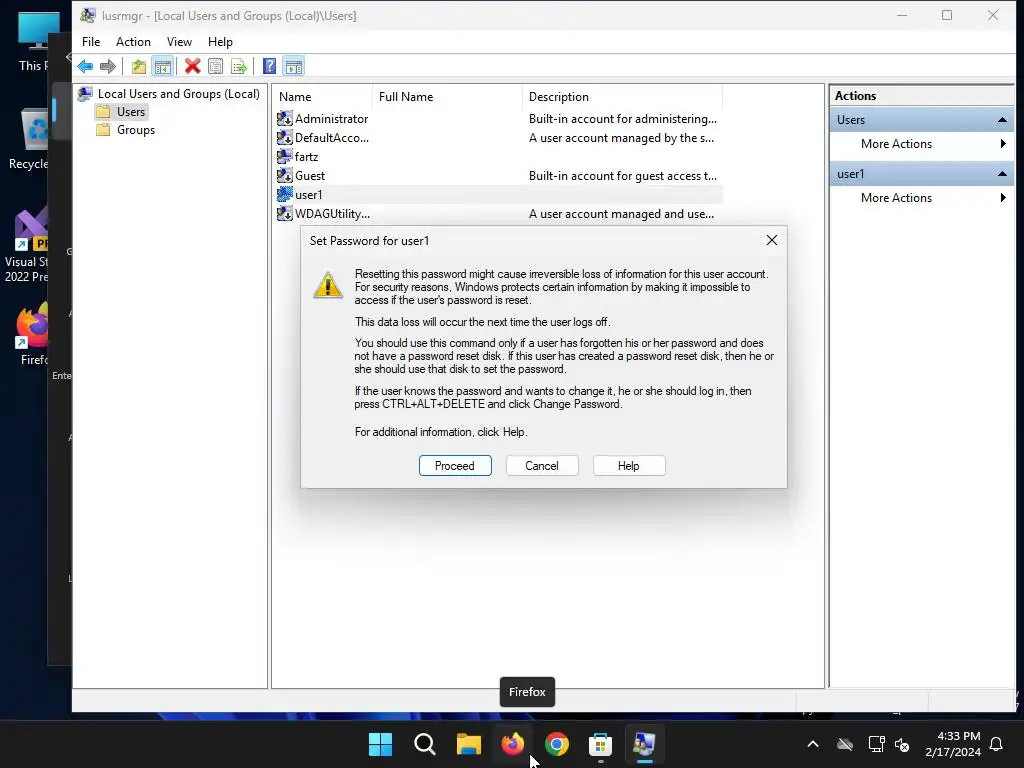The height and width of the screenshot is (768, 1024).
Task: Click lusrmgr taskbar icon
Action: (645, 744)
